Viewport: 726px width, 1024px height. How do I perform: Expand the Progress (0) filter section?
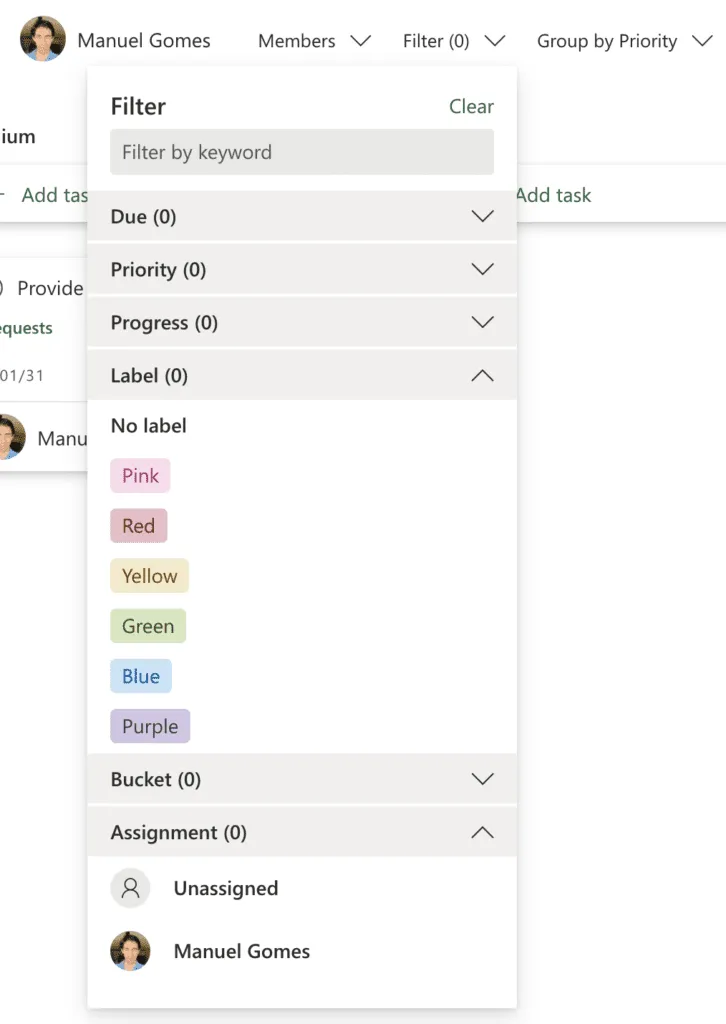302,323
